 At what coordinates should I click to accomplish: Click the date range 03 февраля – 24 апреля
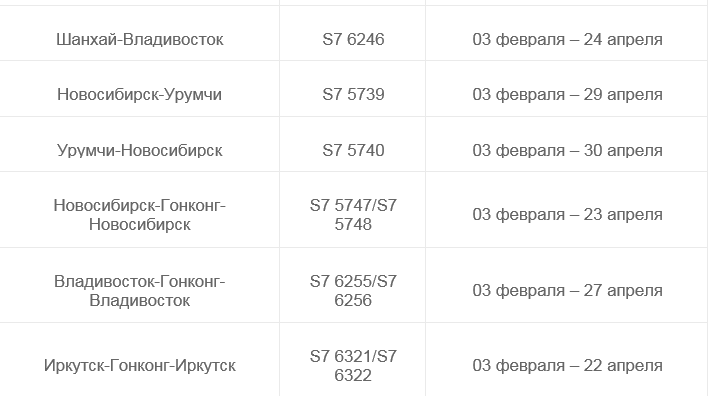point(567,39)
